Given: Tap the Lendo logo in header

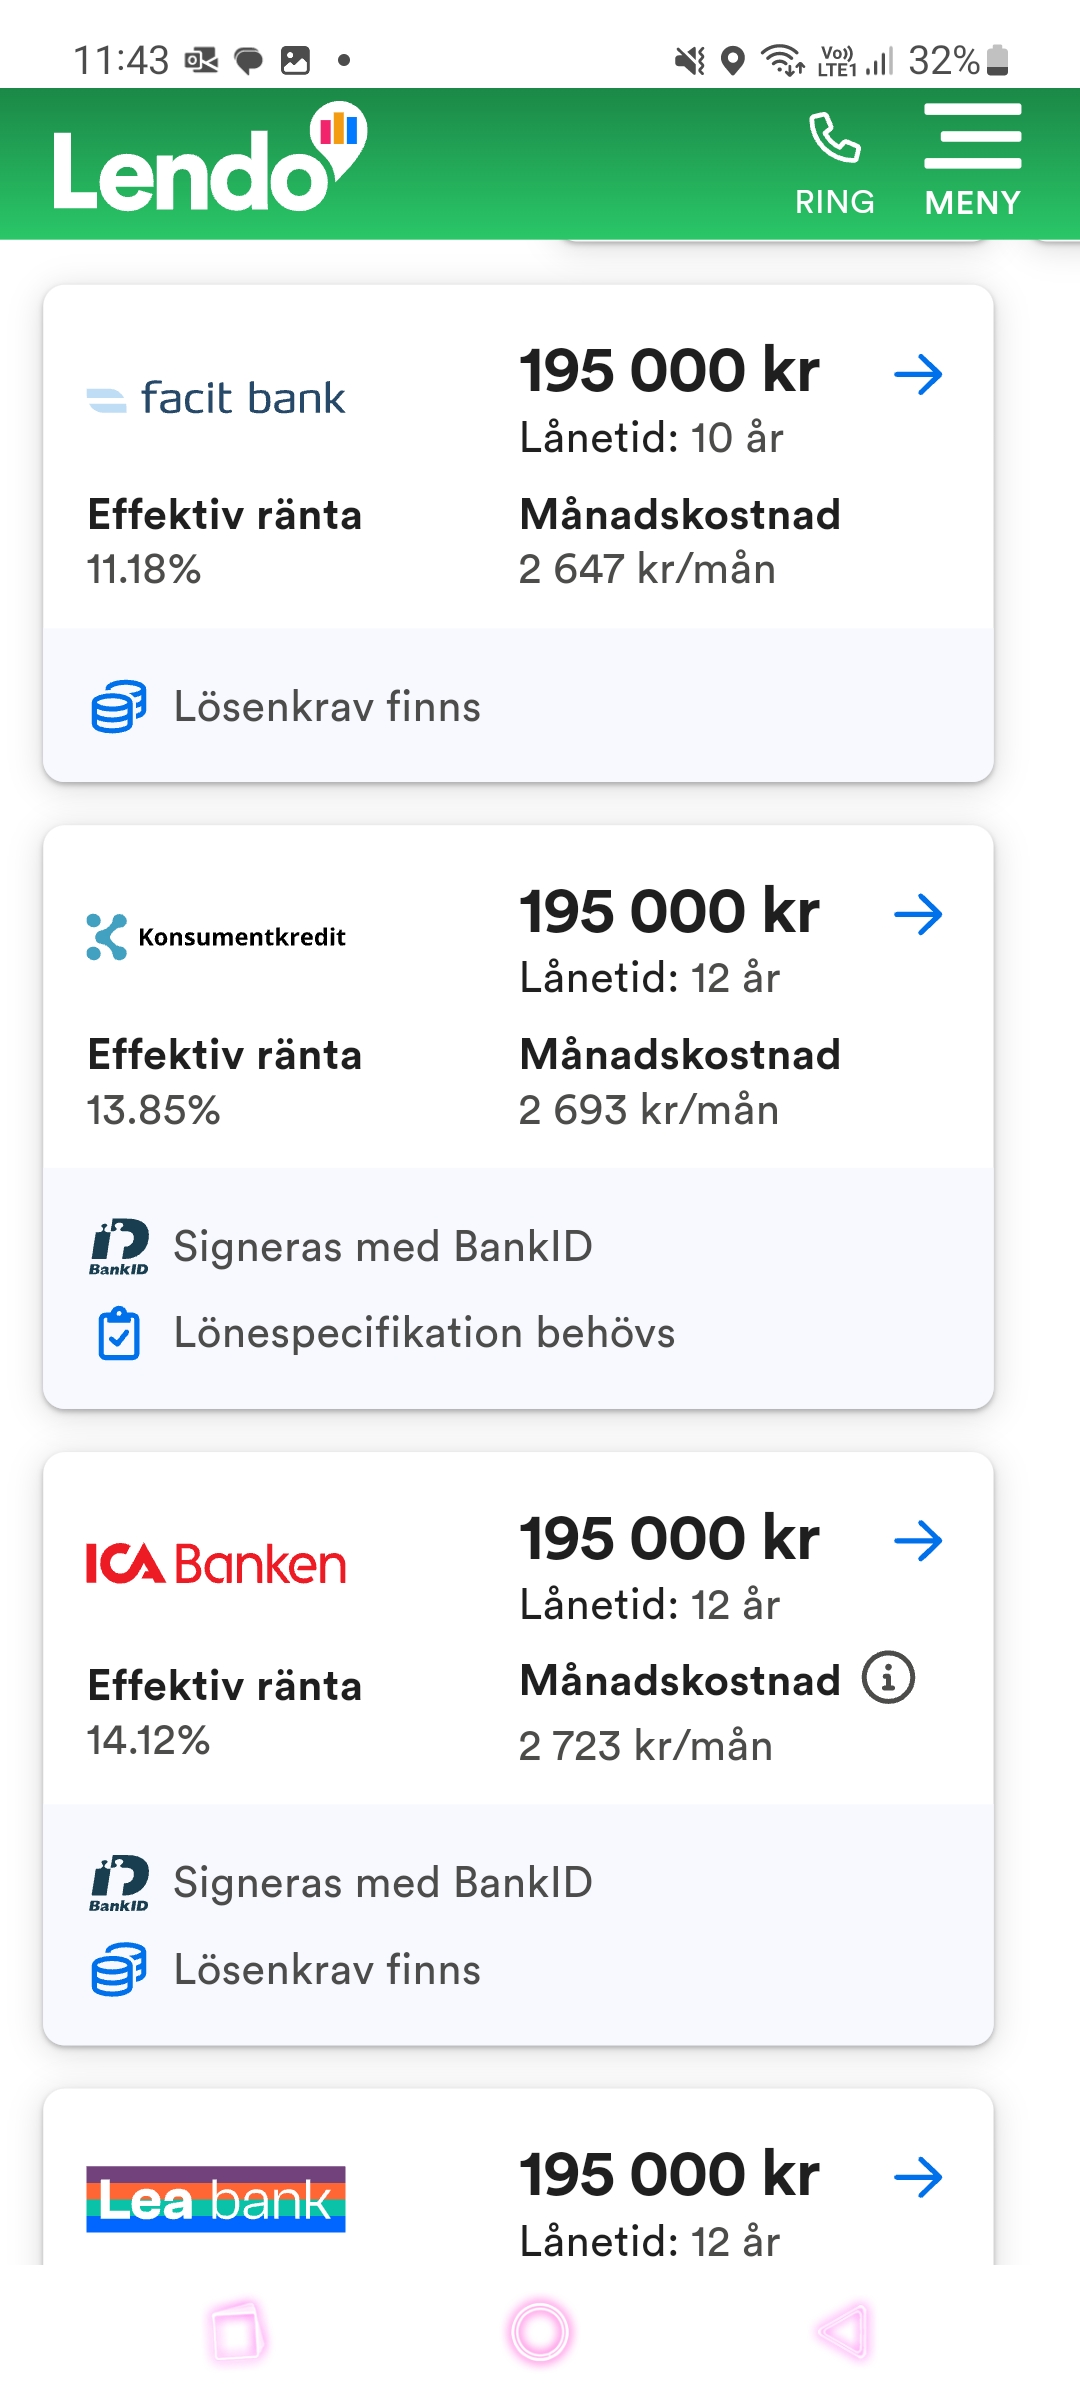Looking at the screenshot, I should [209, 162].
